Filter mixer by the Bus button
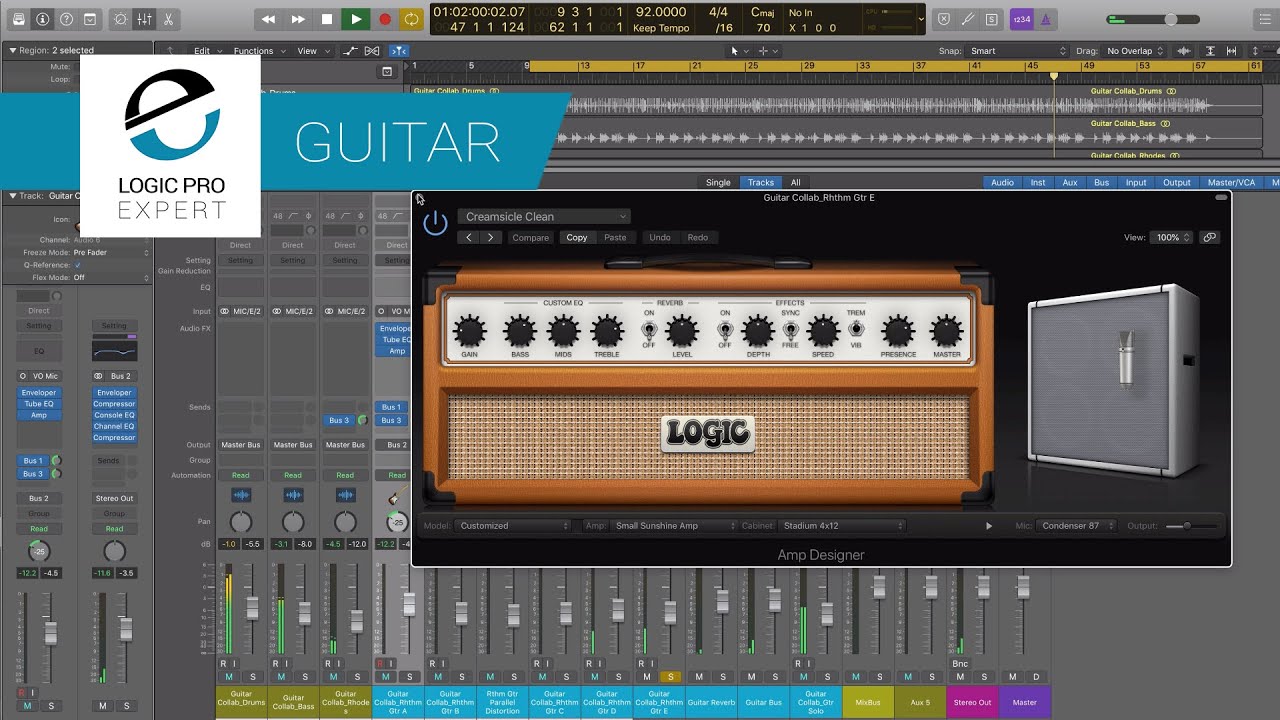 [x=1101, y=182]
